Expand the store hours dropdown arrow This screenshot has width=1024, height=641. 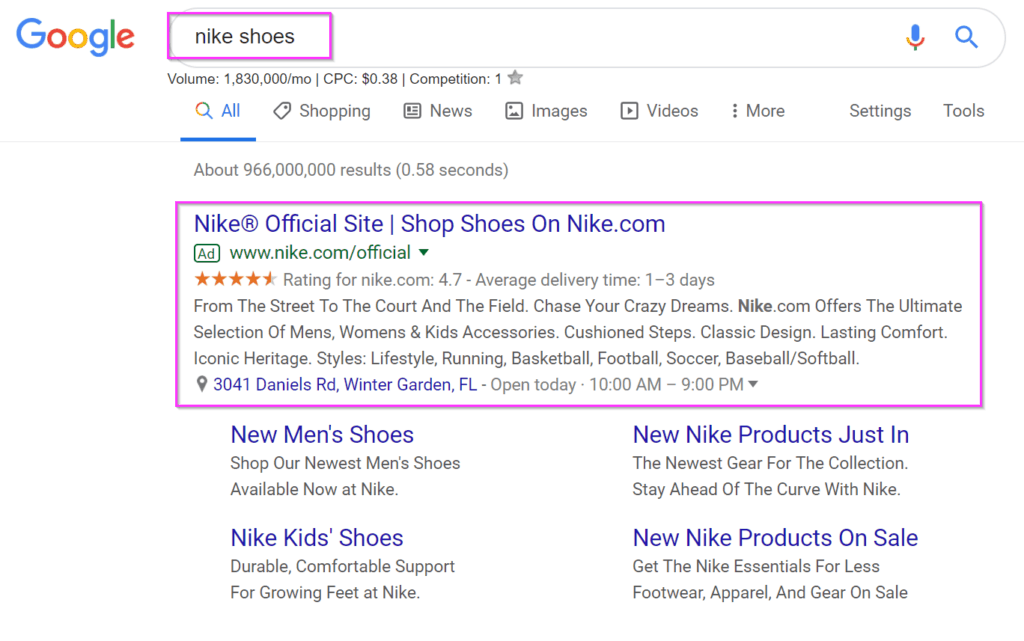tap(753, 384)
